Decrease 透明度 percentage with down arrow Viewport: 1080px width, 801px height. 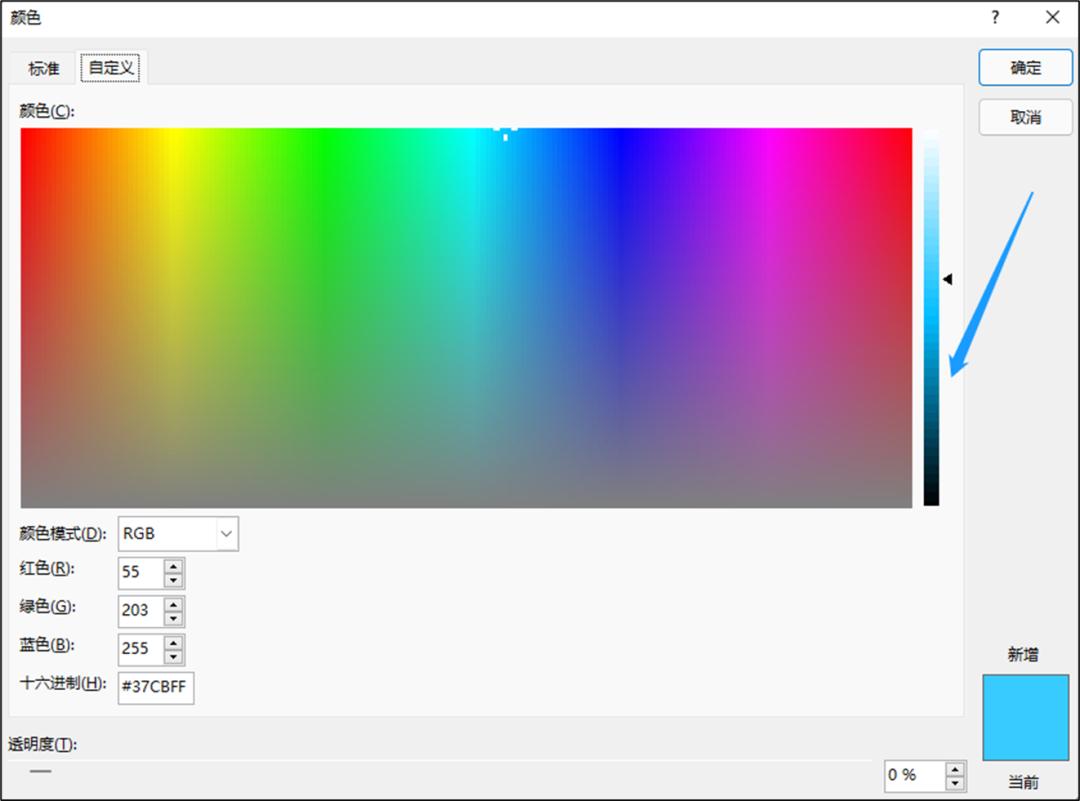[x=955, y=782]
